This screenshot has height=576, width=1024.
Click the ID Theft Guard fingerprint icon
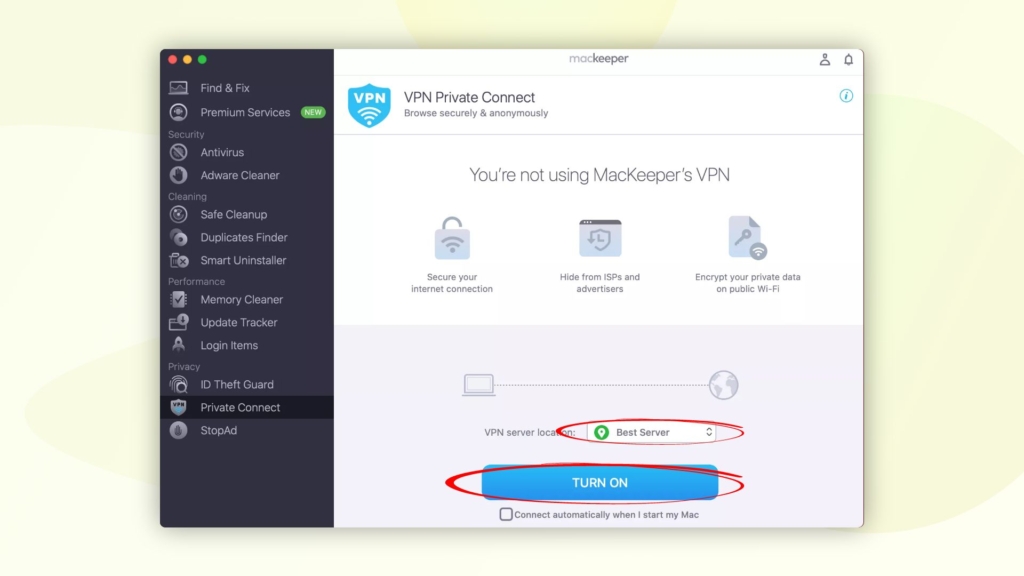click(x=178, y=385)
